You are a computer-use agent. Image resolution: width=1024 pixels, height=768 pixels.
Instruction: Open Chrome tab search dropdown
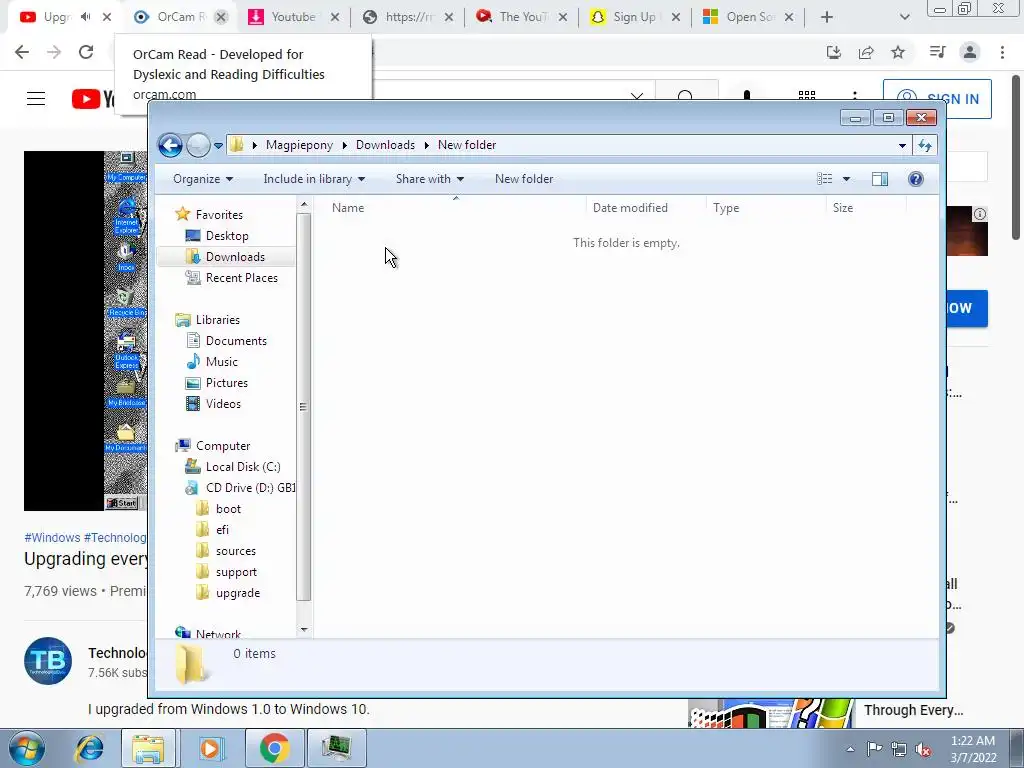(x=904, y=17)
